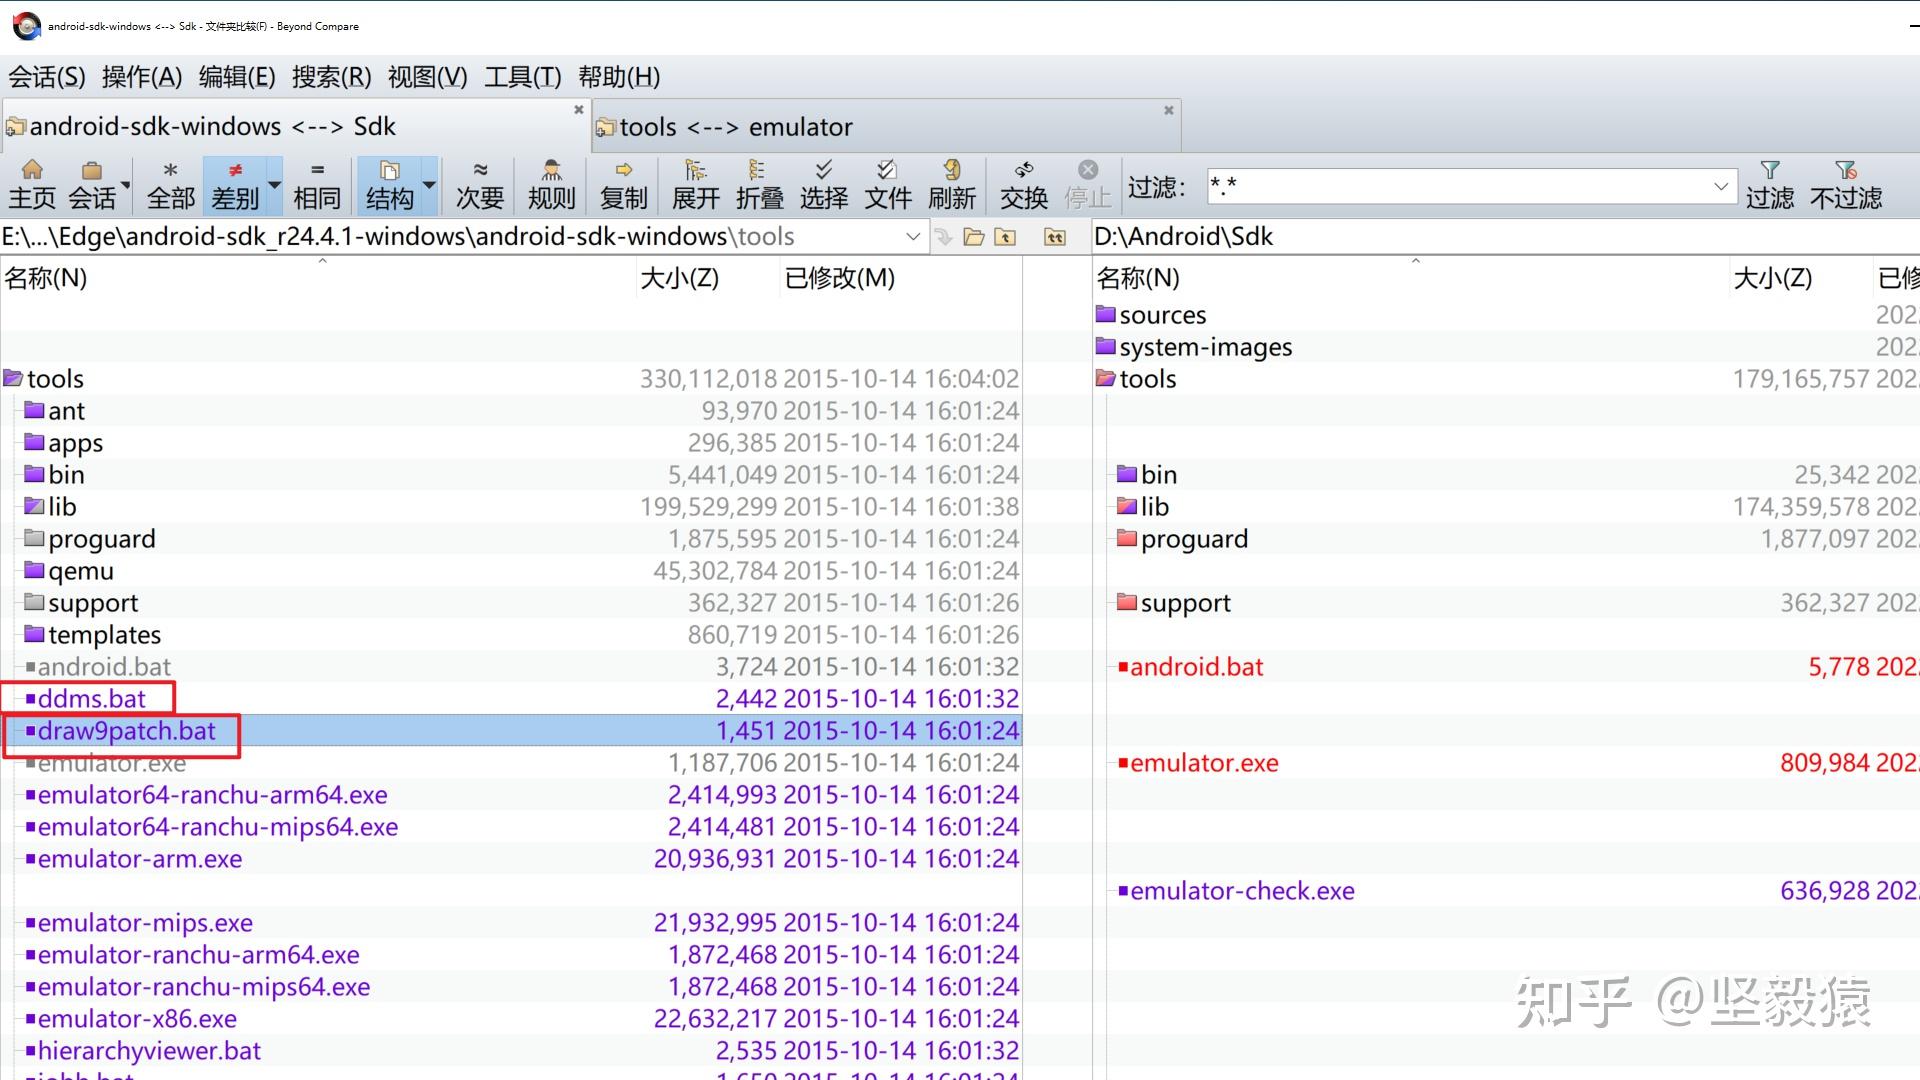1920x1080 pixels.
Task: Click the 折叠 (Collapse all) toolbar icon
Action: (759, 185)
